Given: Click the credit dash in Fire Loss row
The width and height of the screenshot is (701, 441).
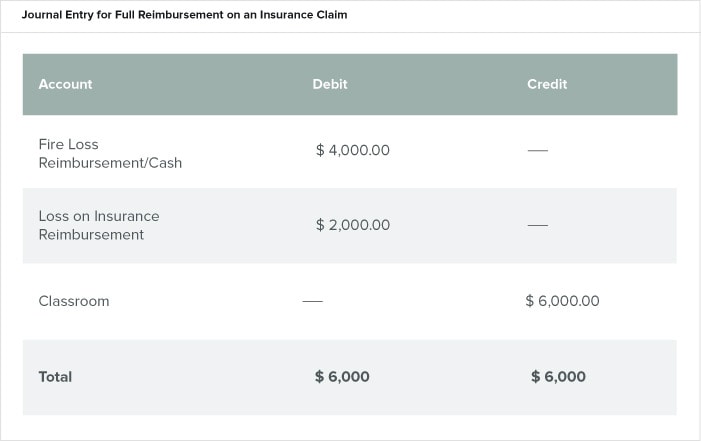Looking at the screenshot, I should pos(537,150).
